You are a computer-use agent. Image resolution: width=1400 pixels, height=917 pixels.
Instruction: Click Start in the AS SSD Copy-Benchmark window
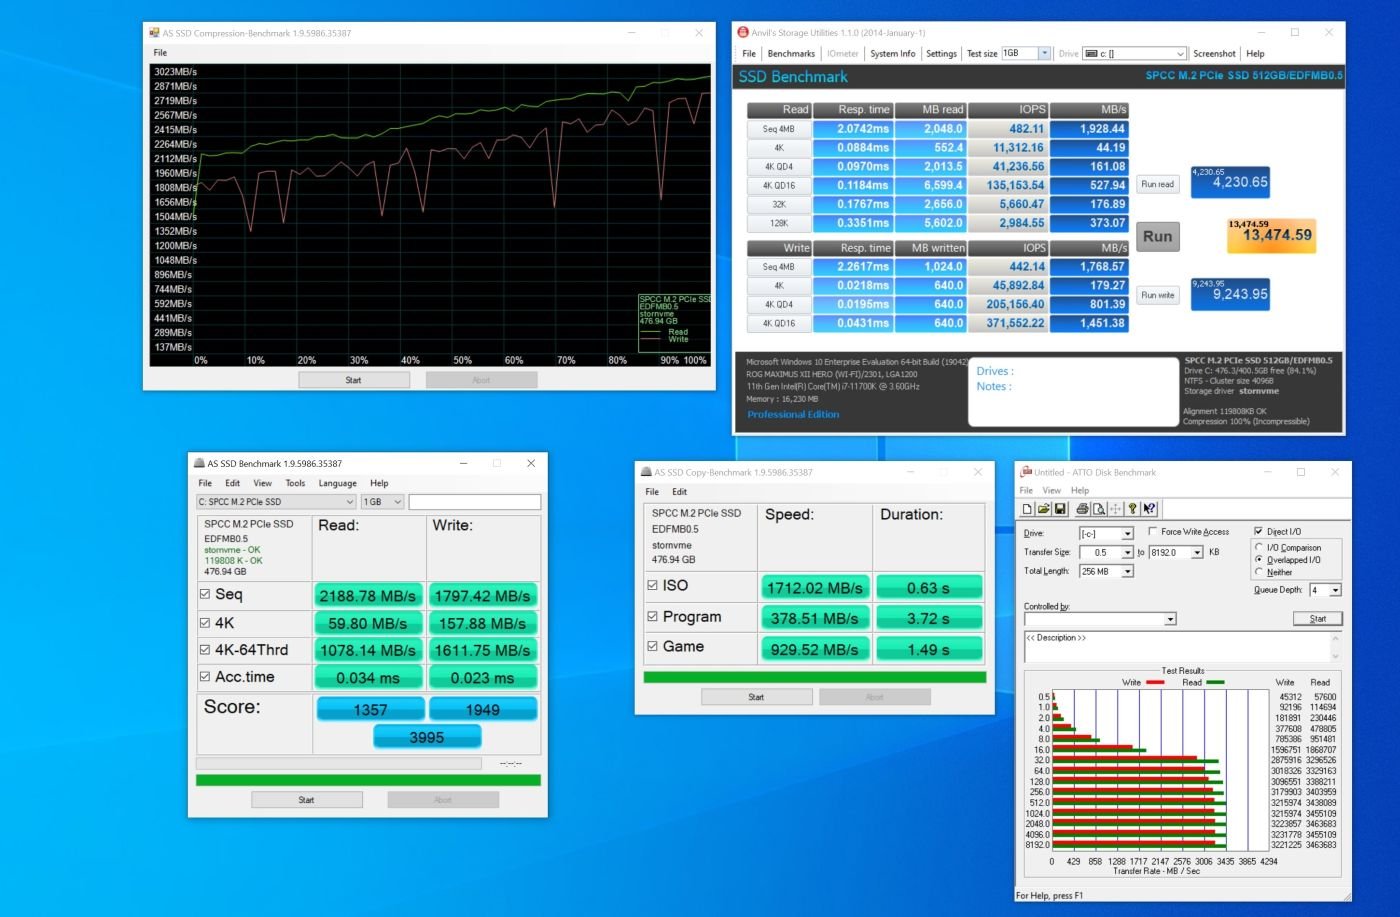point(756,697)
